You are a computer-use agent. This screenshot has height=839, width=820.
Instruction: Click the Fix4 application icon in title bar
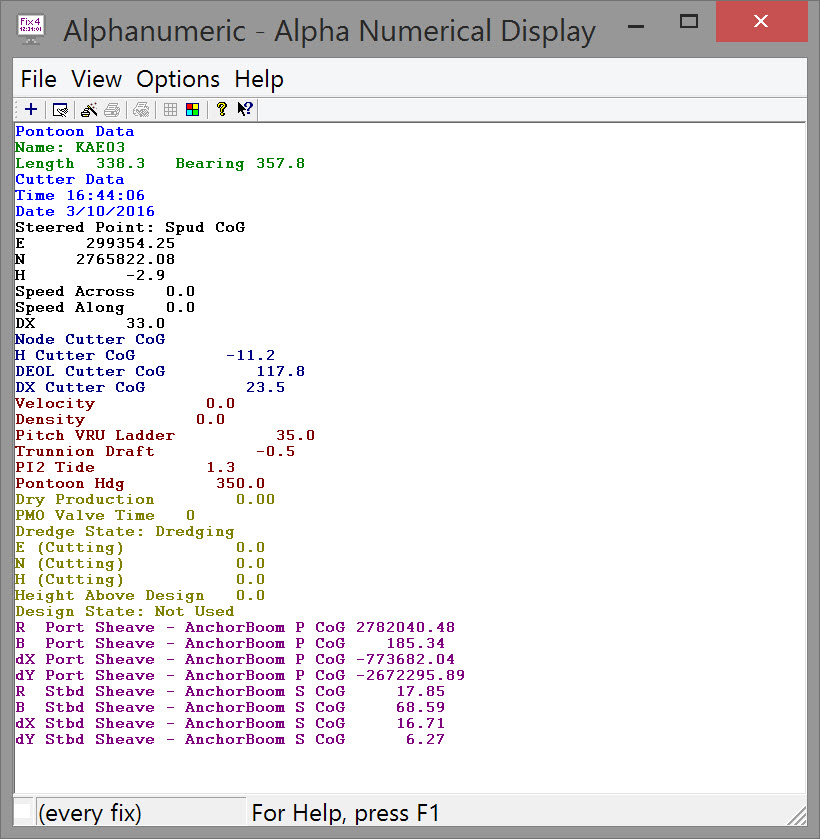coord(31,27)
